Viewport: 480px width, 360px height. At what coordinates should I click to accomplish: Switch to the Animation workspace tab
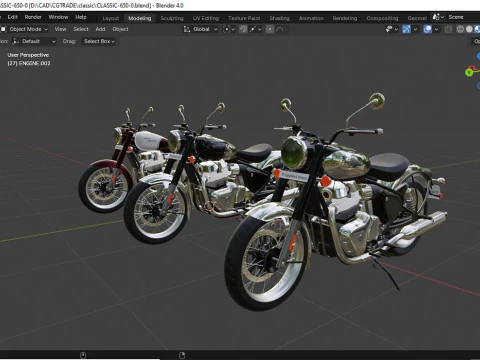311,18
